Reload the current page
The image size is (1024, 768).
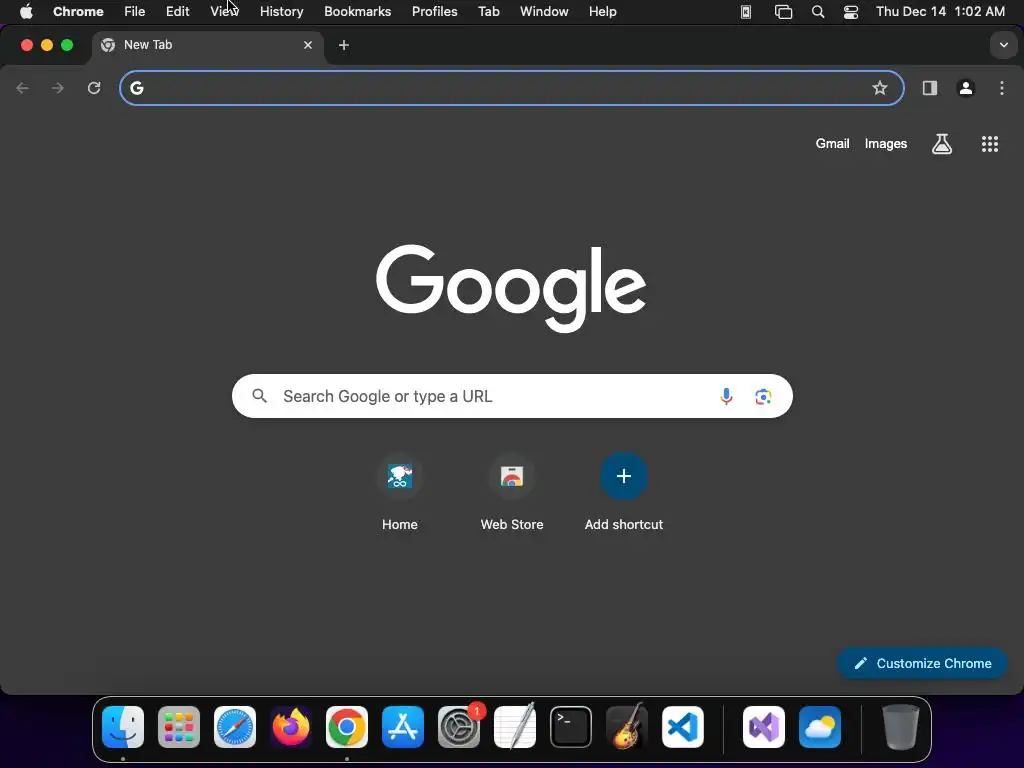[x=94, y=88]
